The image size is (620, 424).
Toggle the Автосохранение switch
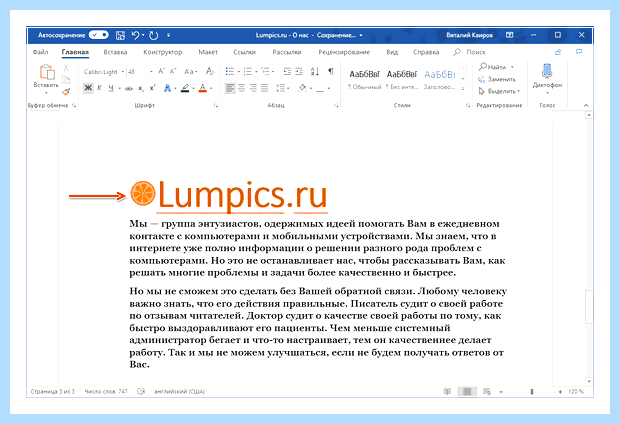(98, 35)
